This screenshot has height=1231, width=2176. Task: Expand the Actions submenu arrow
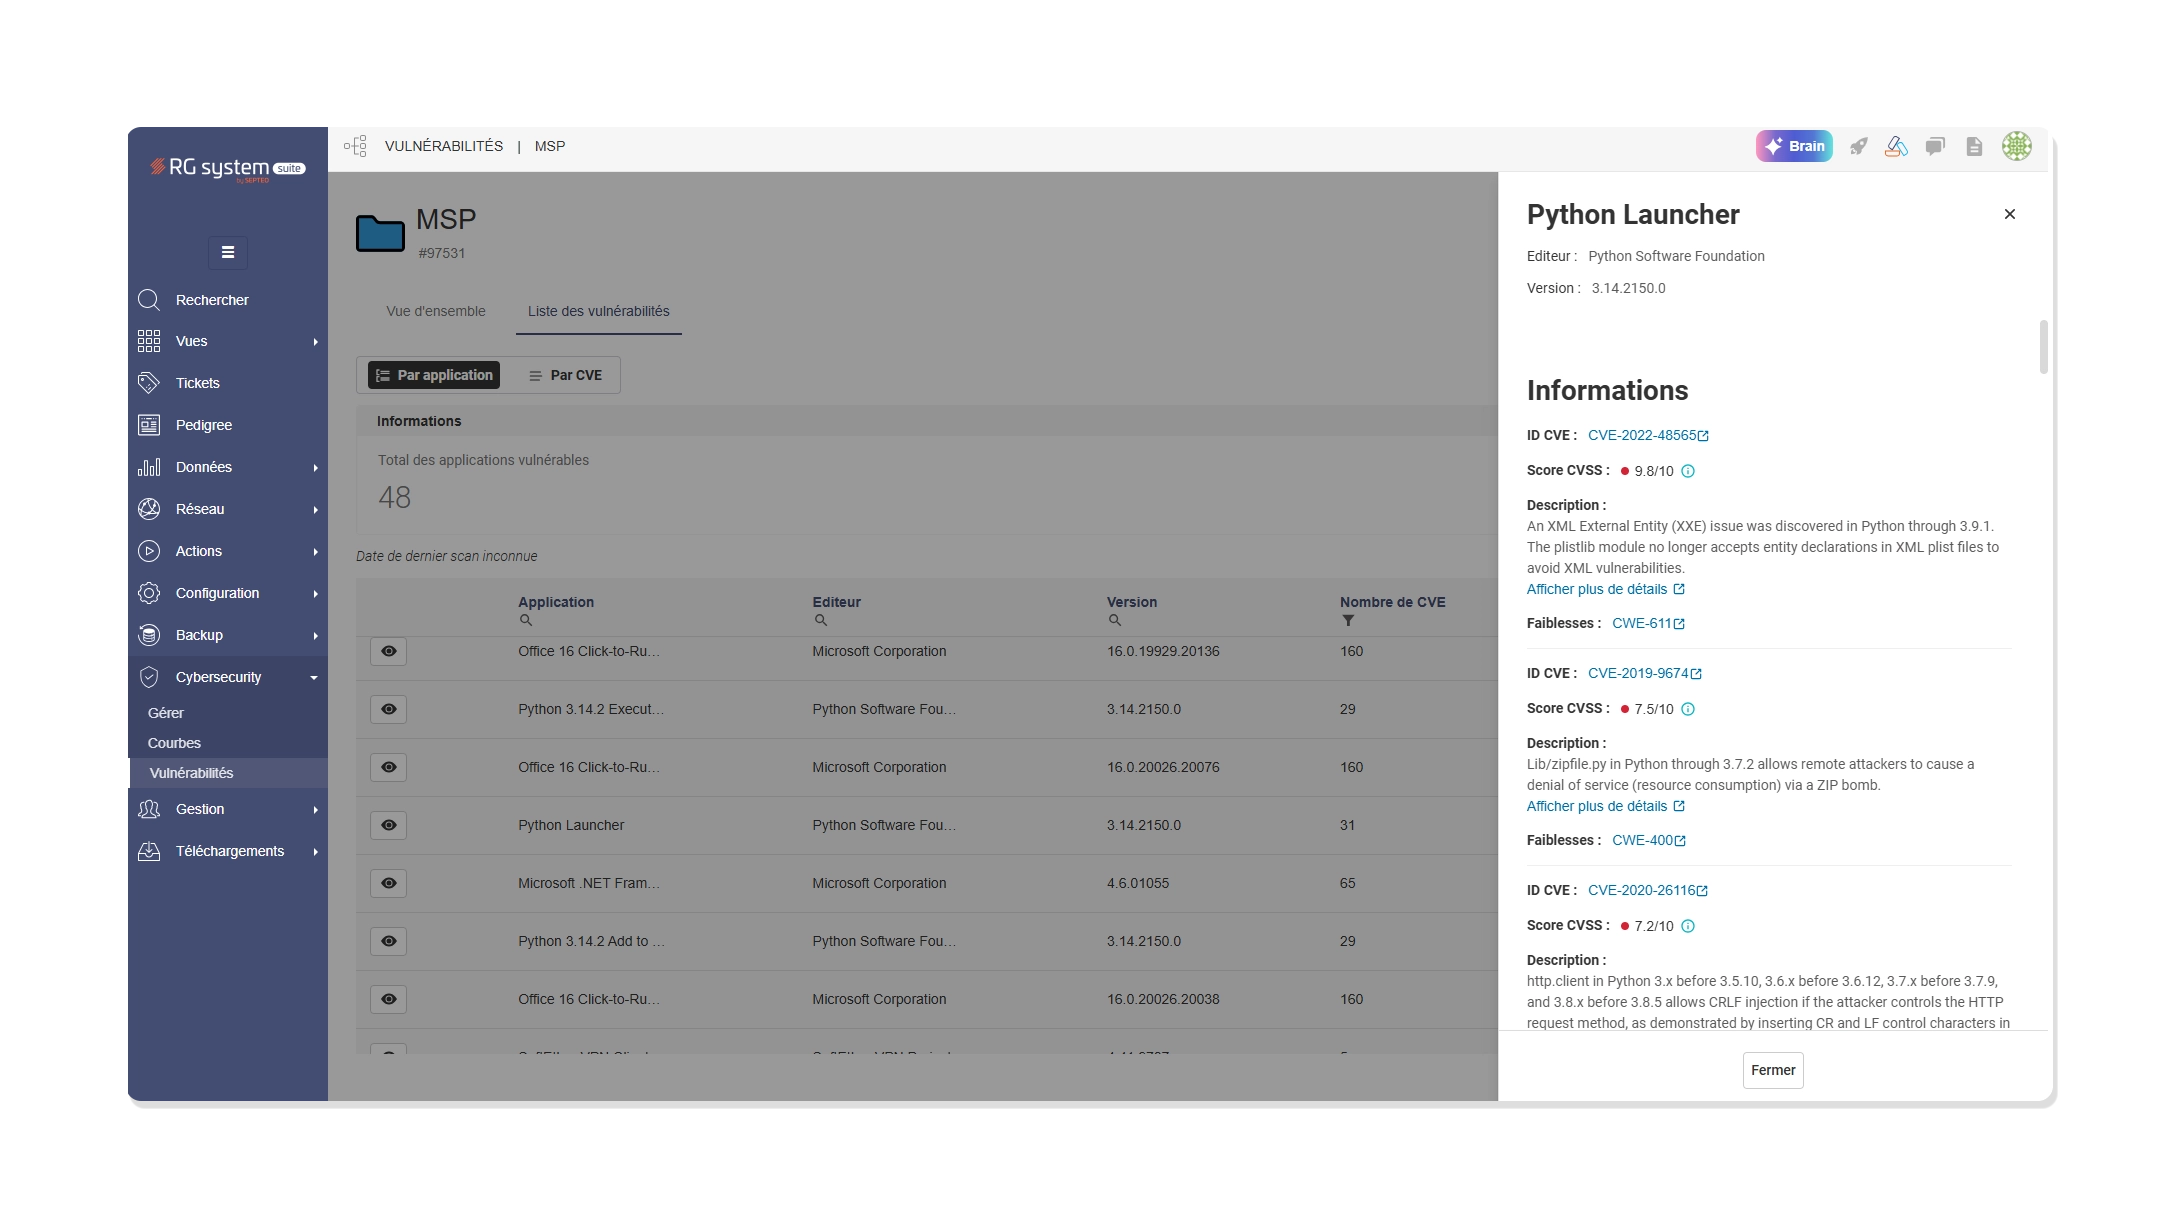(x=315, y=552)
